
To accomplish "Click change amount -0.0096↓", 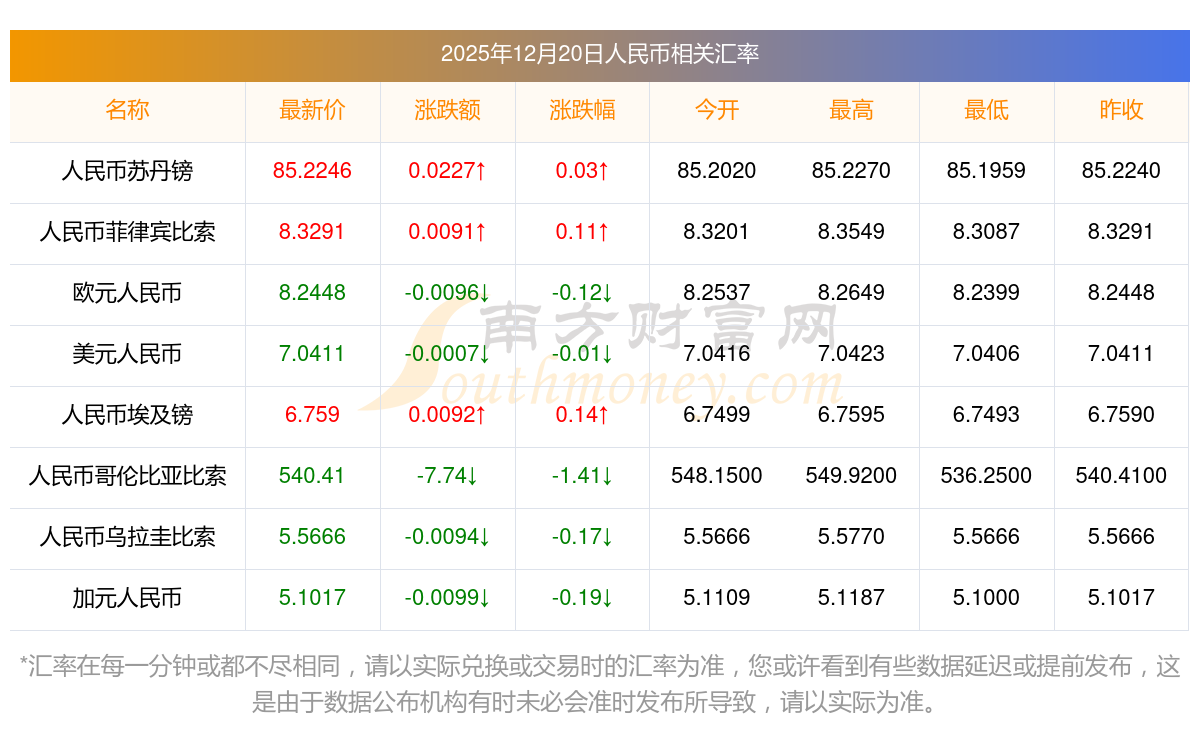I will coord(447,293).
